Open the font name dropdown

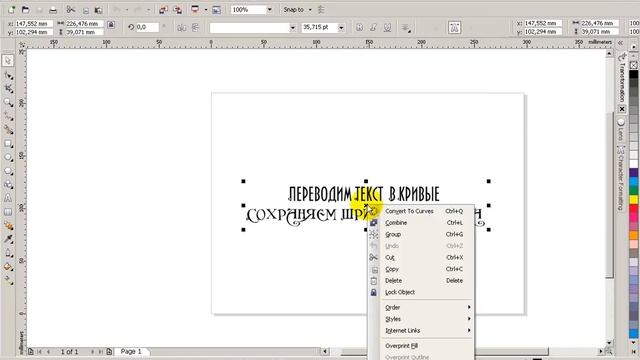(x=292, y=28)
